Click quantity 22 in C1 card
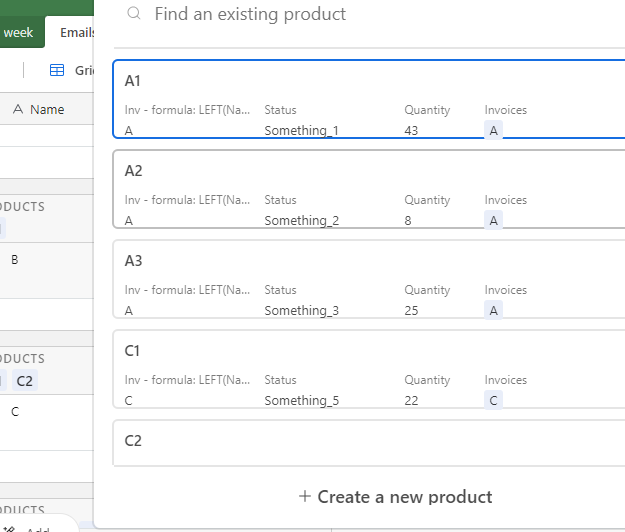This screenshot has height=532, width=625. (411, 400)
